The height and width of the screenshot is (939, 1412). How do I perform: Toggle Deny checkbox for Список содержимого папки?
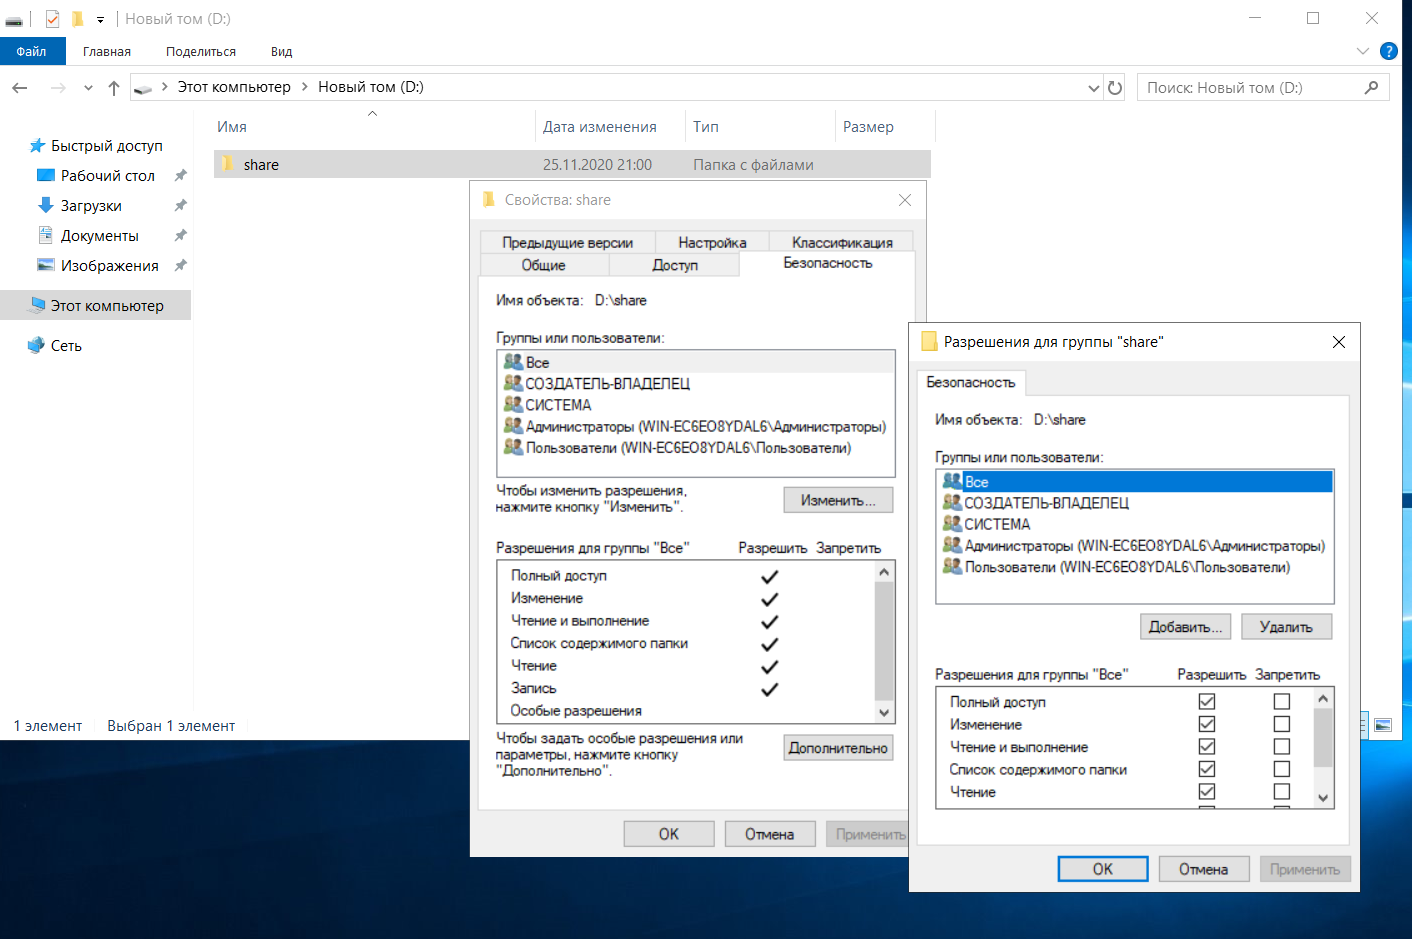coord(1282,769)
